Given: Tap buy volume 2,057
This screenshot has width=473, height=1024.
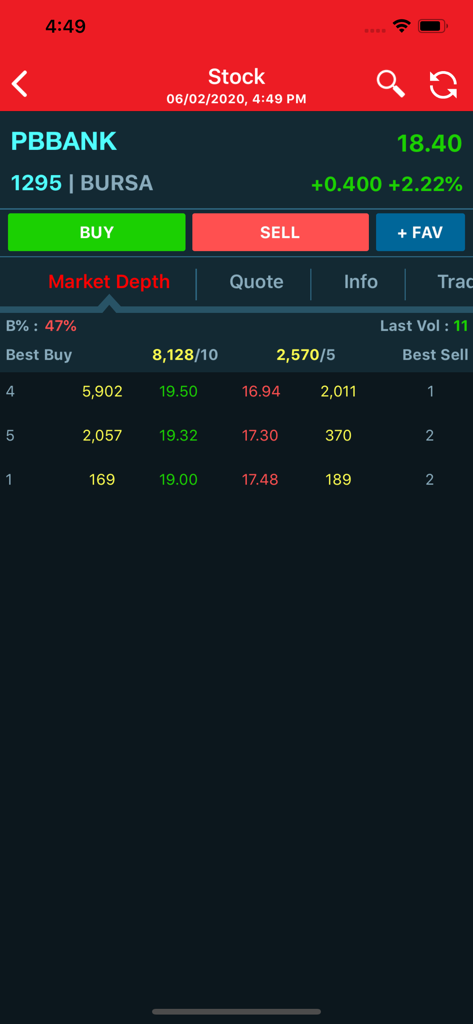Looking at the screenshot, I should pos(102,436).
